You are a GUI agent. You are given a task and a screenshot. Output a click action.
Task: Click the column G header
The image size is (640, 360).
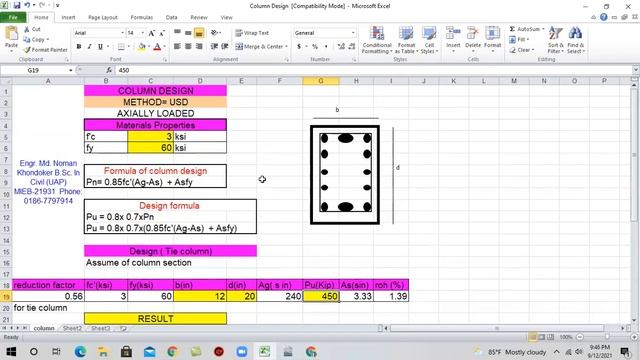pos(321,81)
